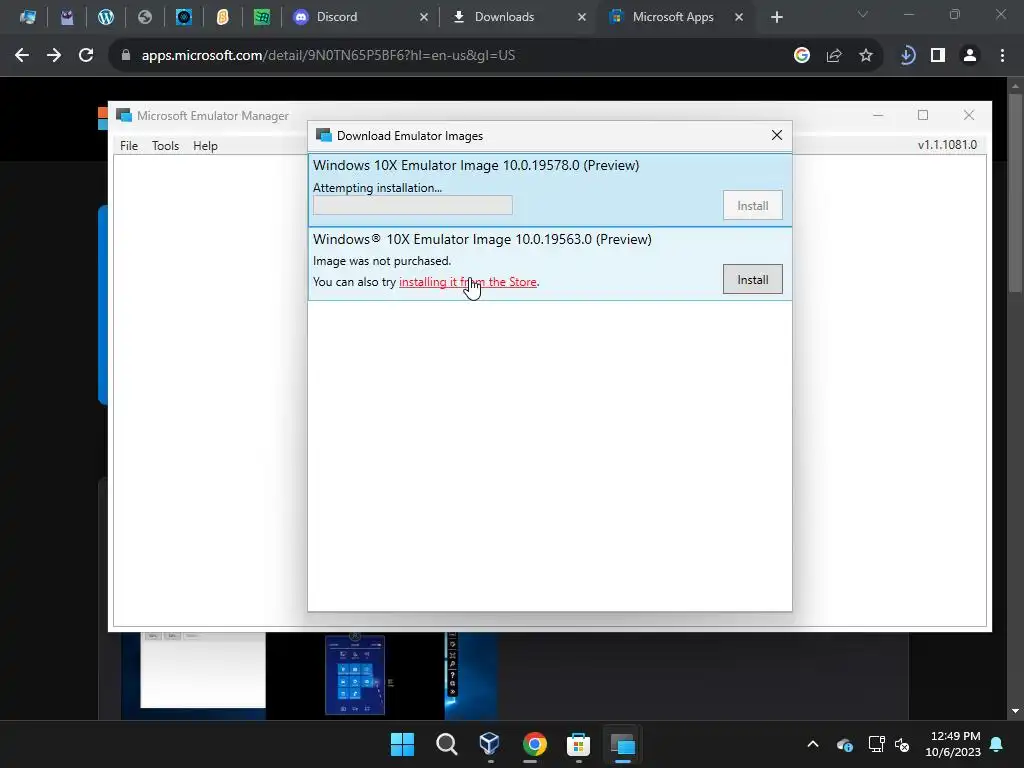Click the network tray icon

pyautogui.click(x=876, y=744)
